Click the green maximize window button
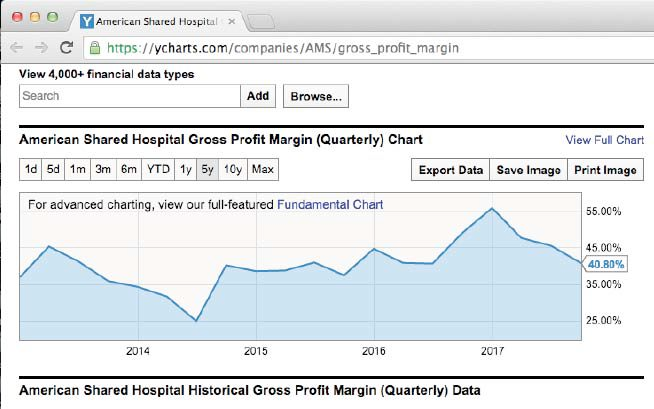The width and height of the screenshot is (654, 409). pyautogui.click(x=53, y=17)
